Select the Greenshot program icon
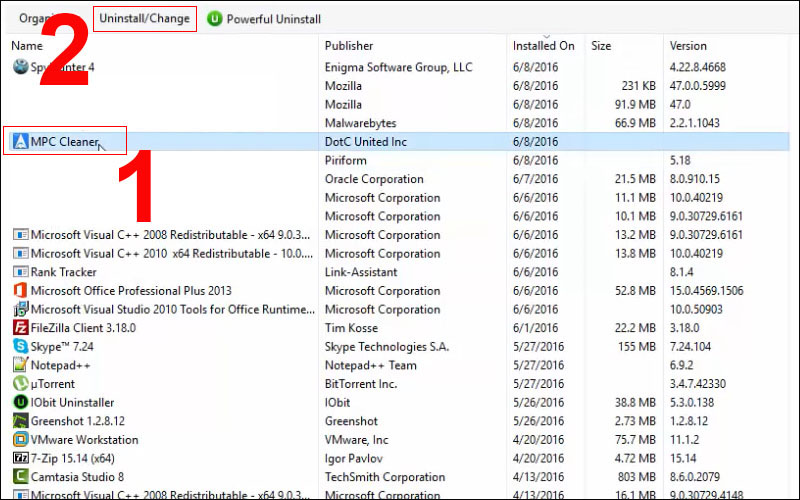Viewport: 800px width, 500px height. click(20, 421)
